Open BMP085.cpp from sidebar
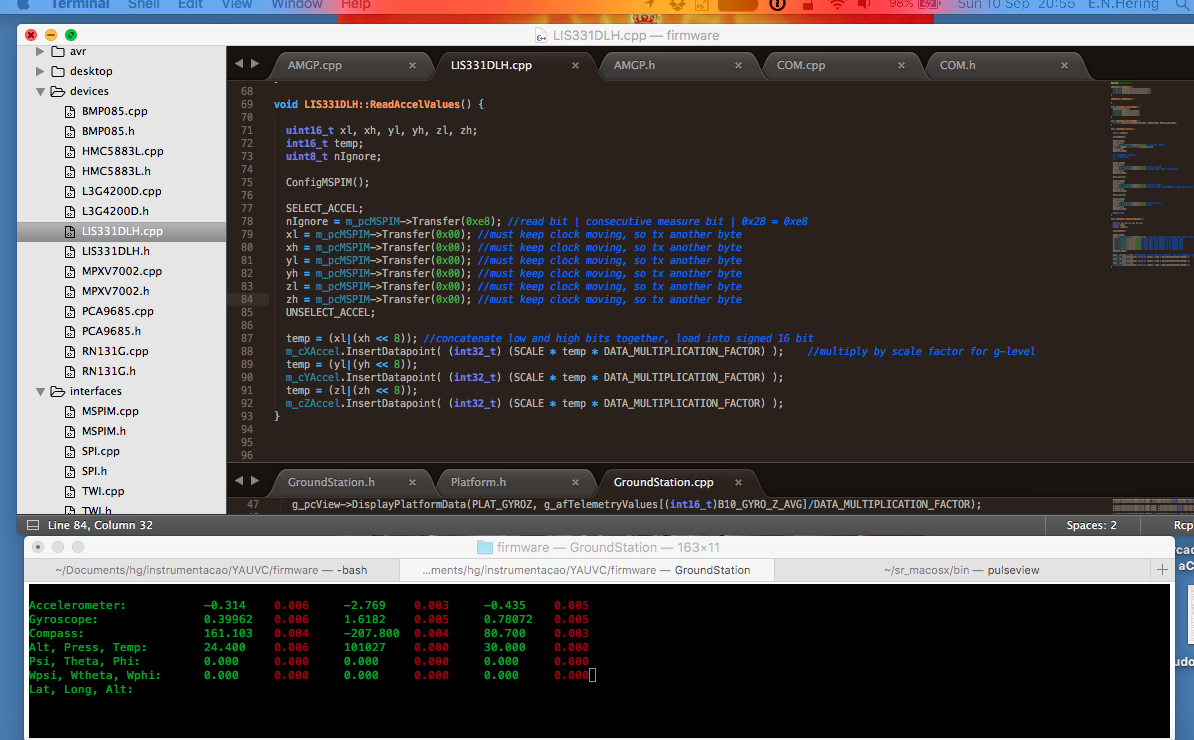The height and width of the screenshot is (740, 1194). (x=114, y=111)
